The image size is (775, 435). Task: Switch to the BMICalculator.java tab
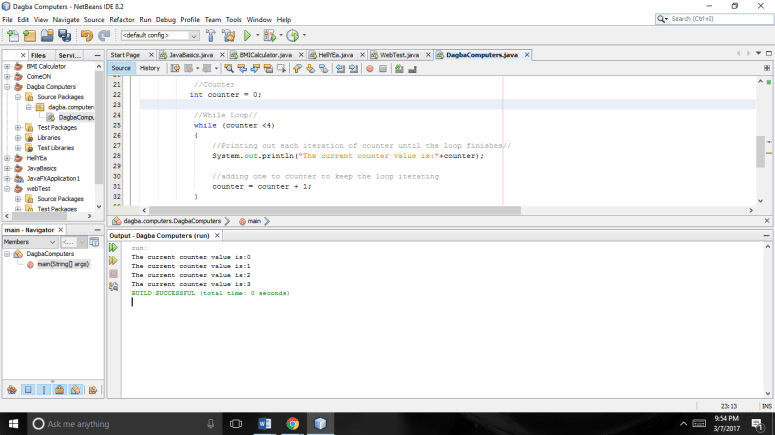[265, 55]
